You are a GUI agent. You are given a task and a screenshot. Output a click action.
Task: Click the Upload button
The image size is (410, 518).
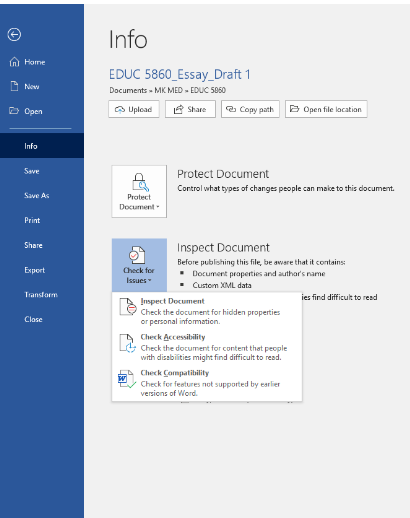(x=134, y=109)
